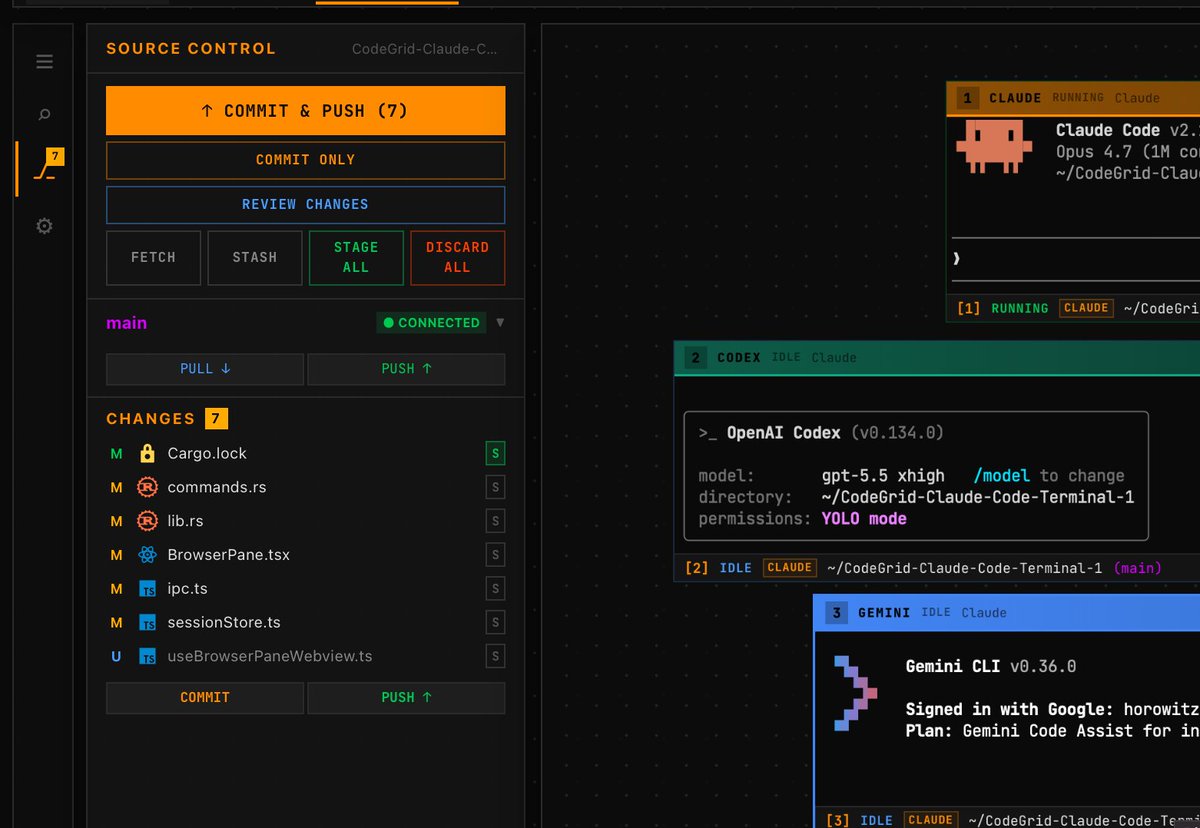Select the lib.rs file row

(305, 521)
